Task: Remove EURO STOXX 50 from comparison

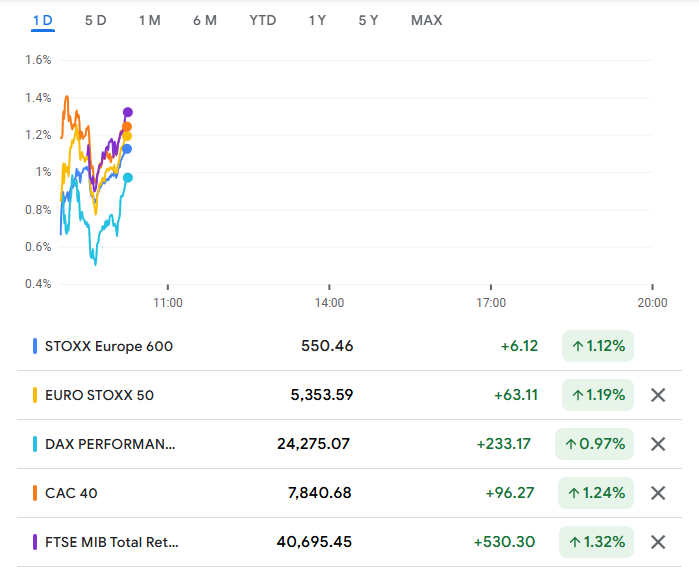Action: pyautogui.click(x=658, y=395)
